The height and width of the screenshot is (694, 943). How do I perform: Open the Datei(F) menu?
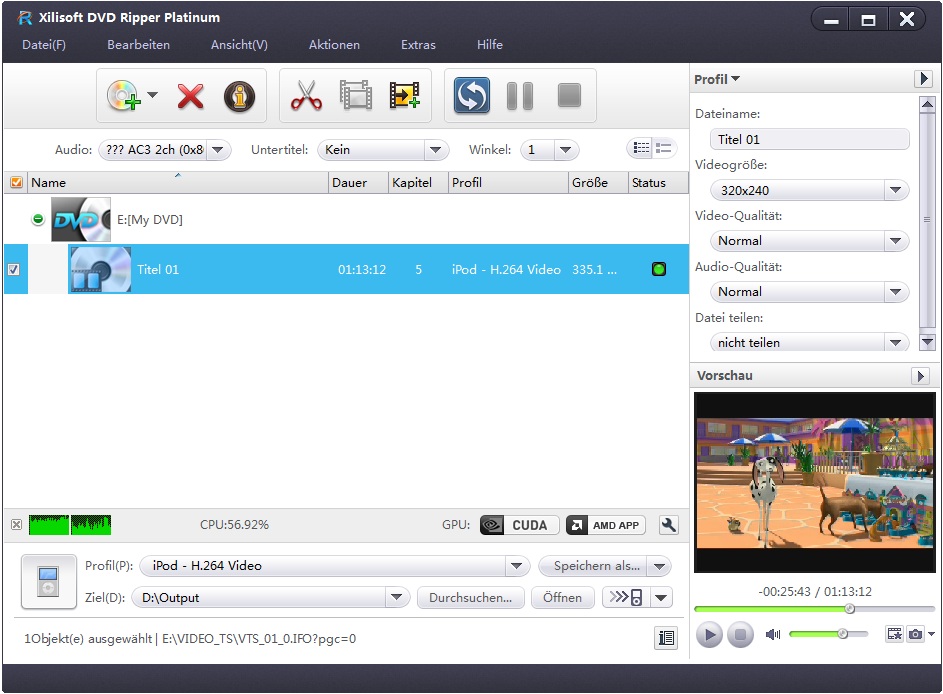pos(44,45)
